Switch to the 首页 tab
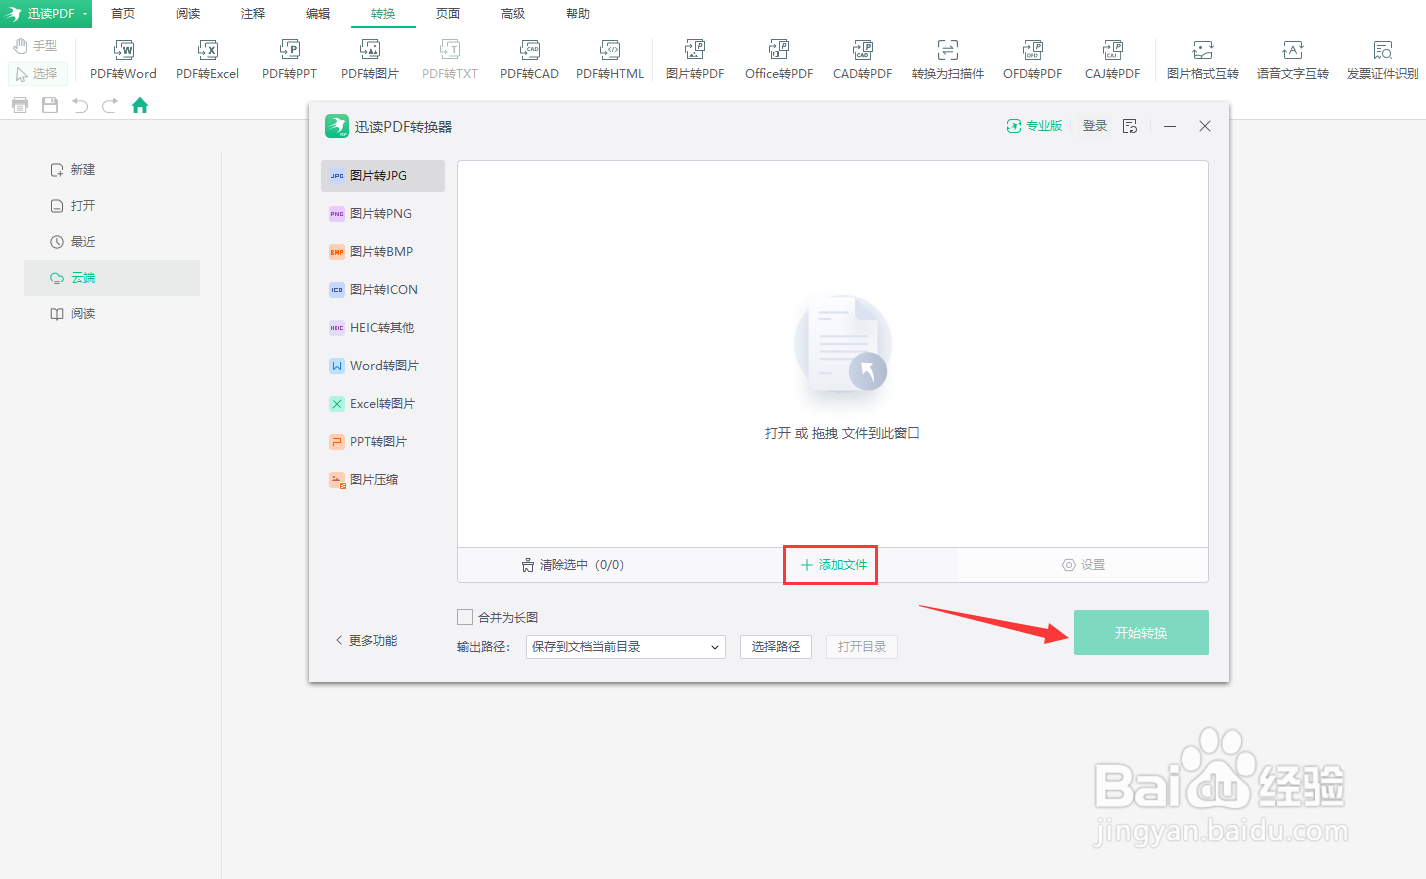The image size is (1426, 879). point(123,13)
